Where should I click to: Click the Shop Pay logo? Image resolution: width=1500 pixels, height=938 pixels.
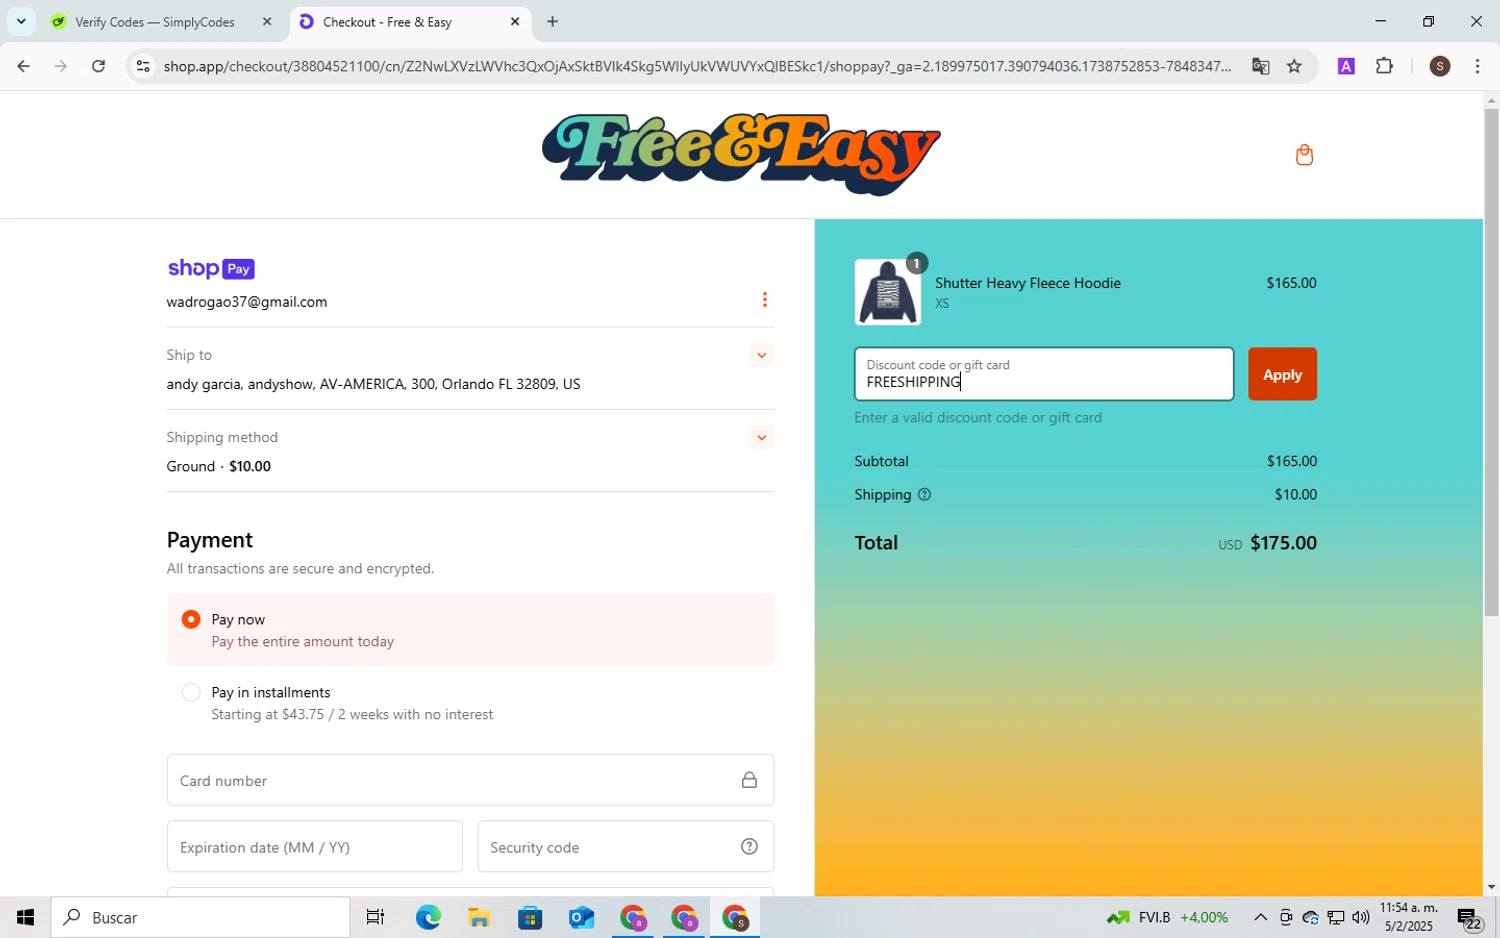click(x=211, y=268)
